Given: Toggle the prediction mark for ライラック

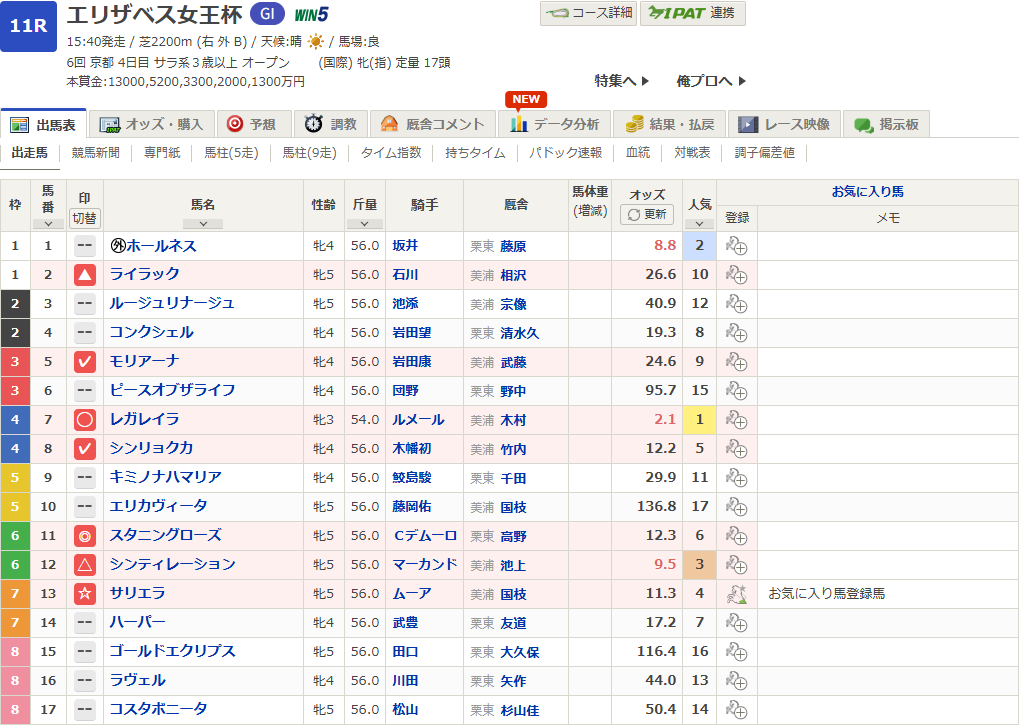Looking at the screenshot, I should [85, 275].
